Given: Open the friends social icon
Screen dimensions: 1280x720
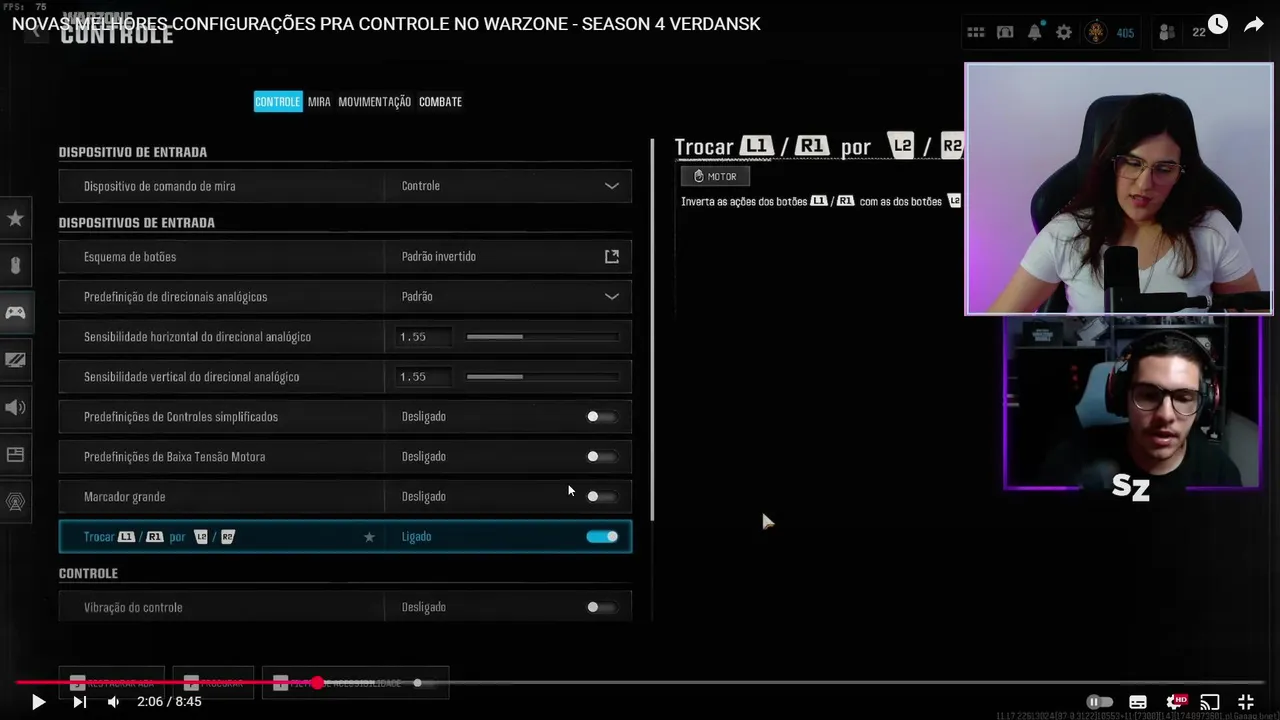Looking at the screenshot, I should (x=1167, y=33).
